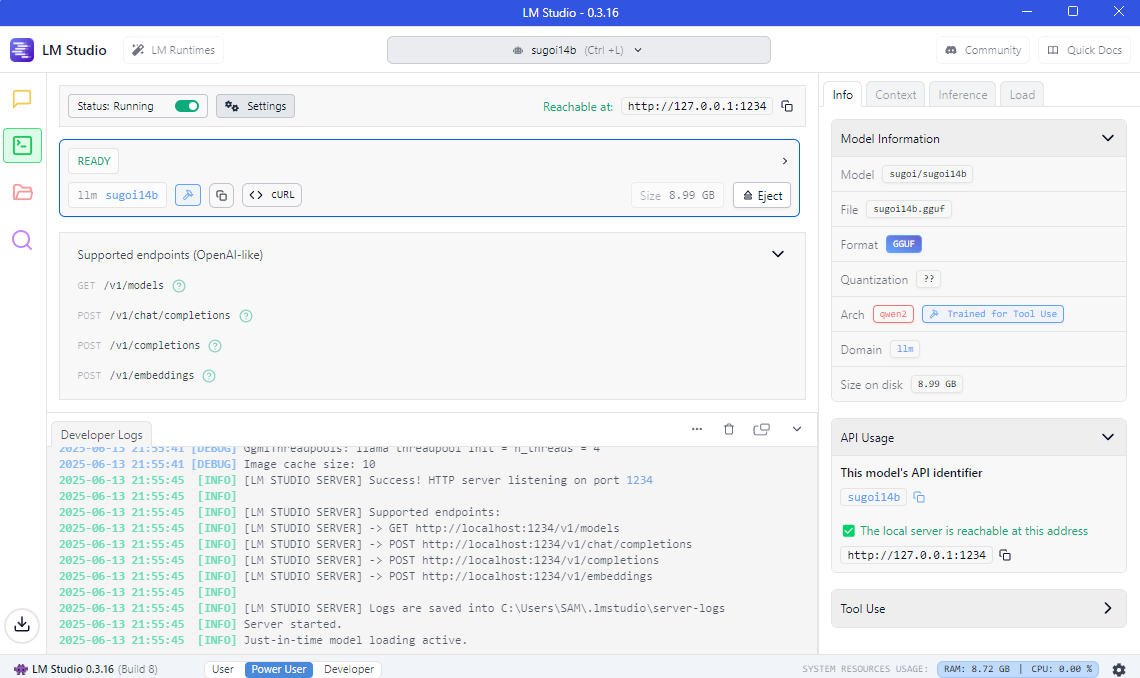The width and height of the screenshot is (1140, 678).
Task: Open Developer Logs more options menu
Action: [697, 429]
